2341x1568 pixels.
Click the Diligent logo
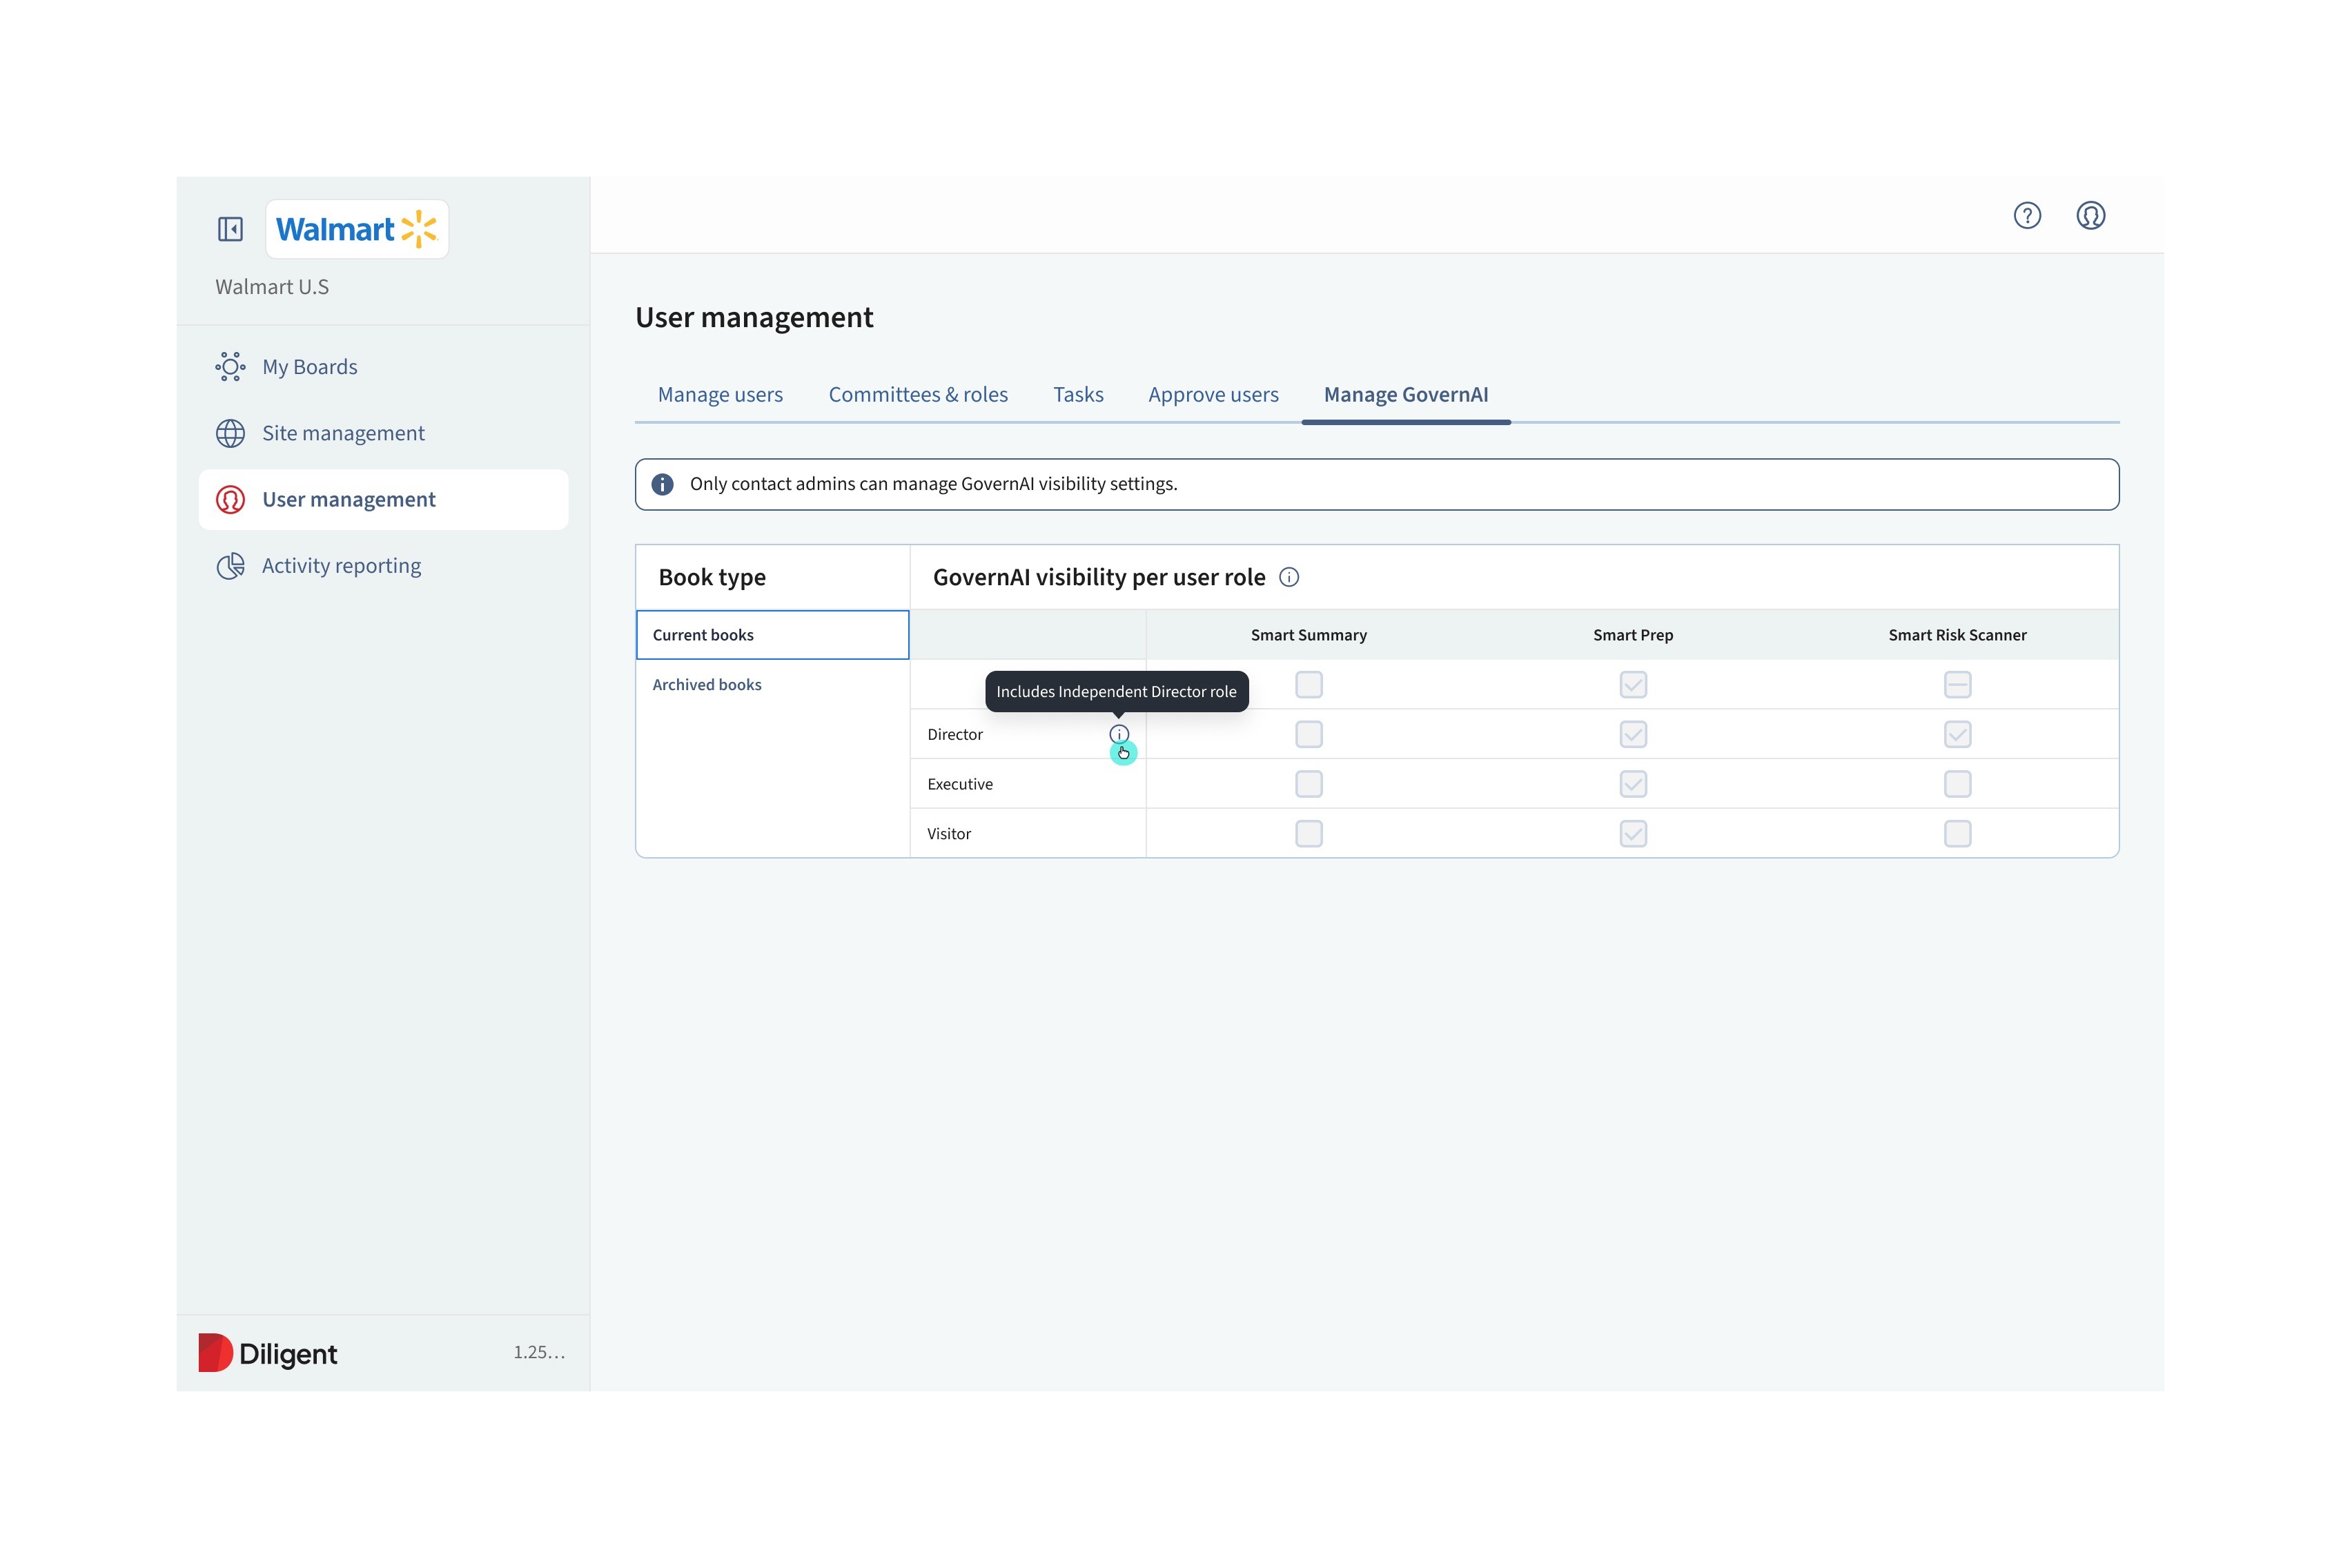tap(268, 1353)
